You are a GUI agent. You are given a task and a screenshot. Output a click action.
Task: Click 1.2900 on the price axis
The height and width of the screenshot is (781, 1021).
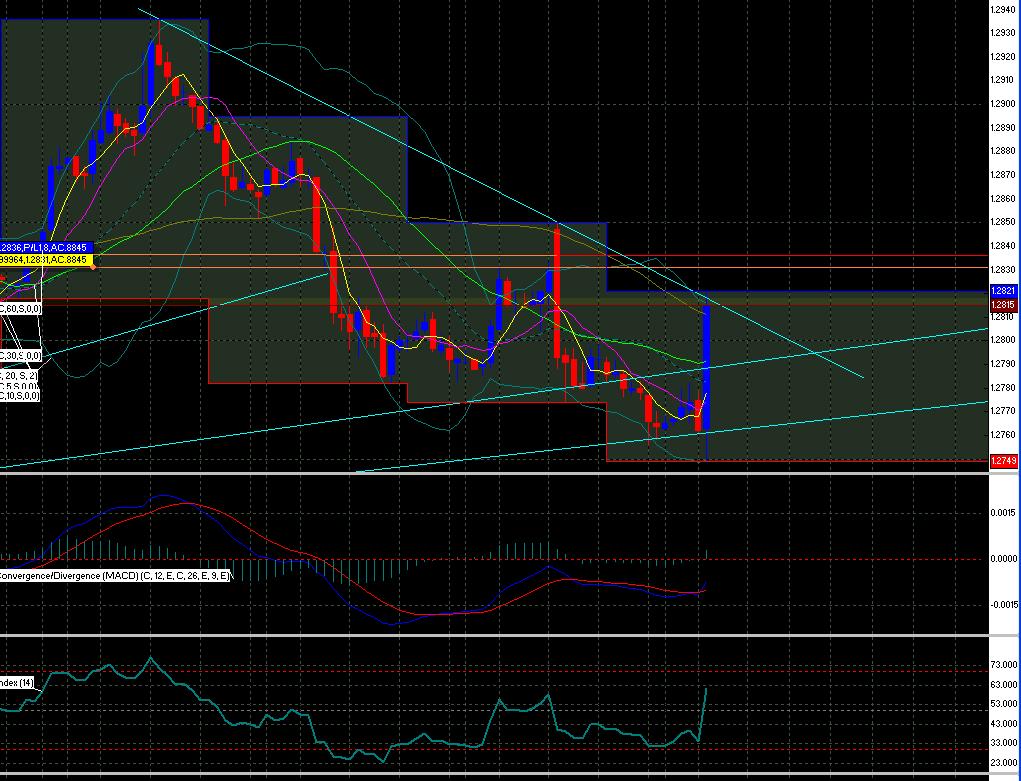[x=1002, y=104]
